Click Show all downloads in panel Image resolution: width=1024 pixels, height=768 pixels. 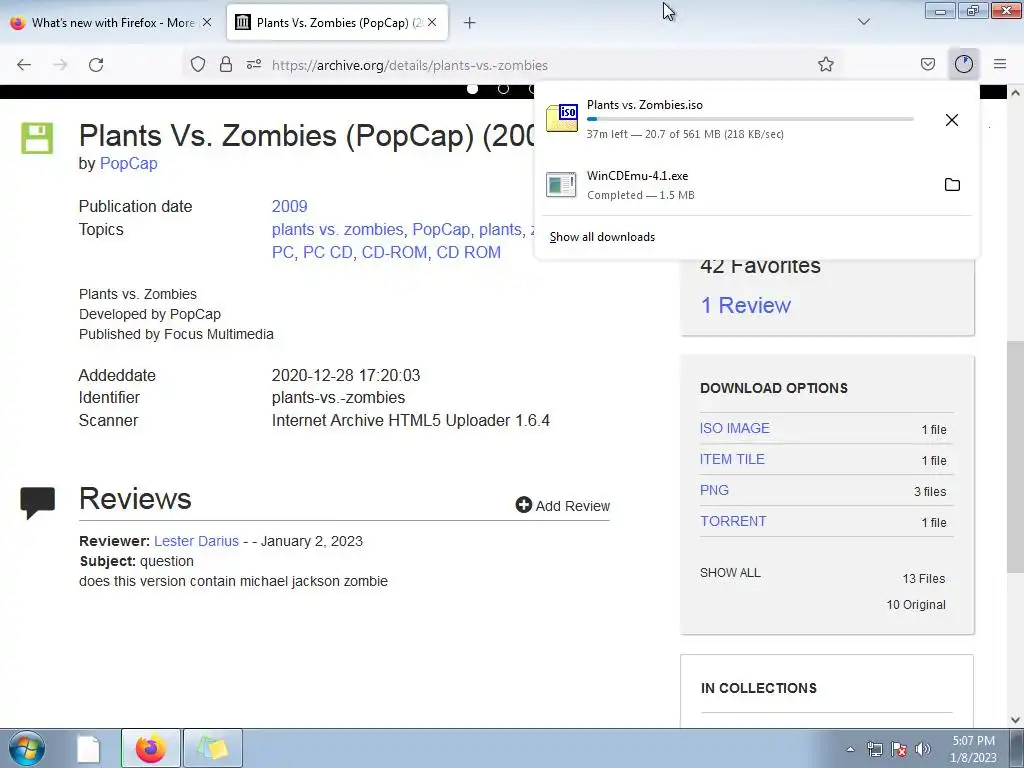tap(602, 237)
